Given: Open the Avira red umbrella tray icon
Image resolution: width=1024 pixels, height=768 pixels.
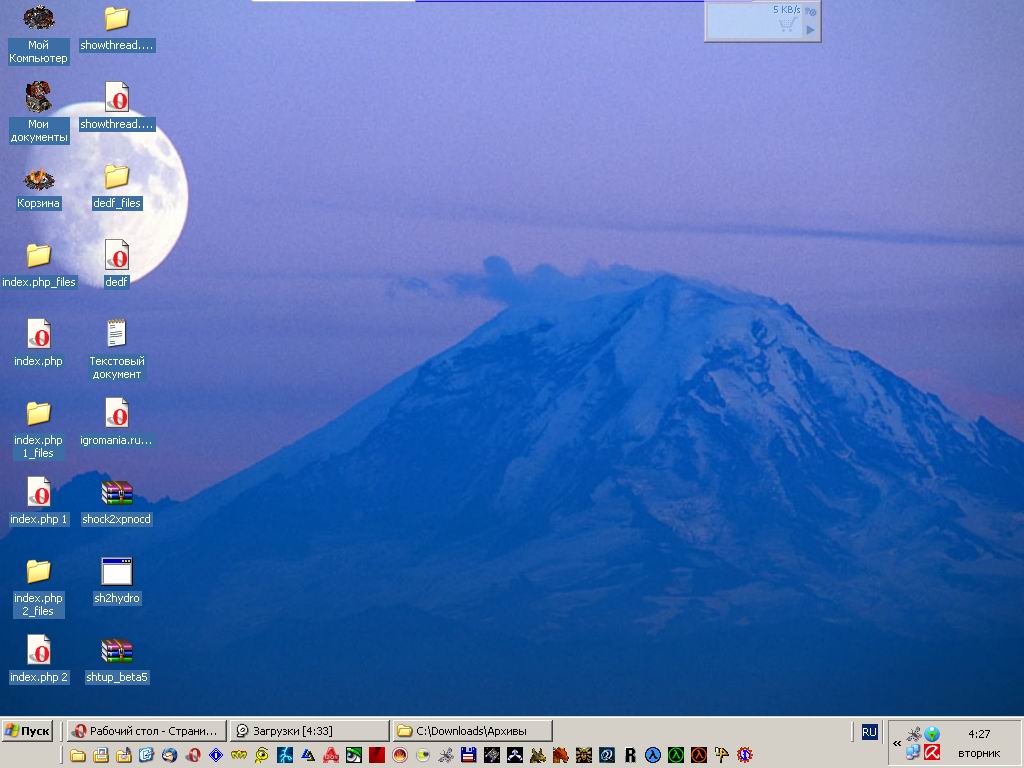Looking at the screenshot, I should tap(932, 752).
